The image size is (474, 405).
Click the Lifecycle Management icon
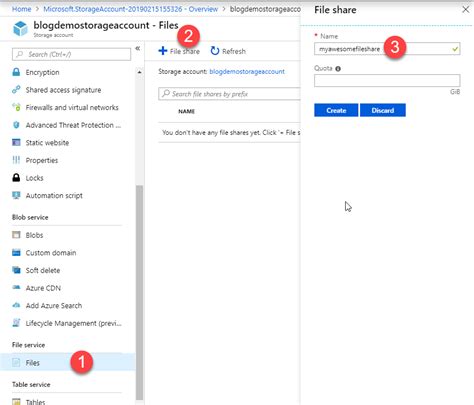coord(16,323)
